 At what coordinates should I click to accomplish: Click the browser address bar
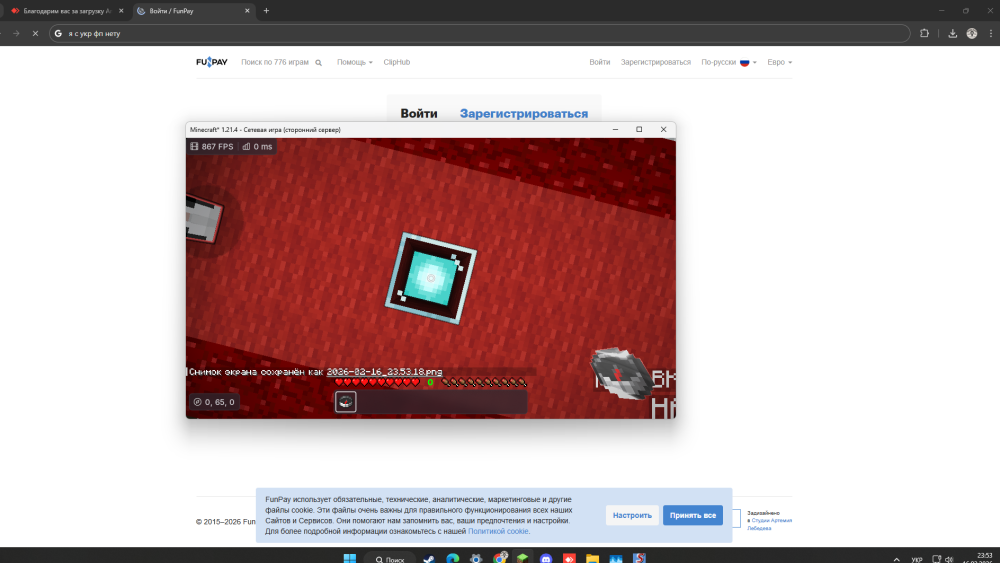click(480, 33)
